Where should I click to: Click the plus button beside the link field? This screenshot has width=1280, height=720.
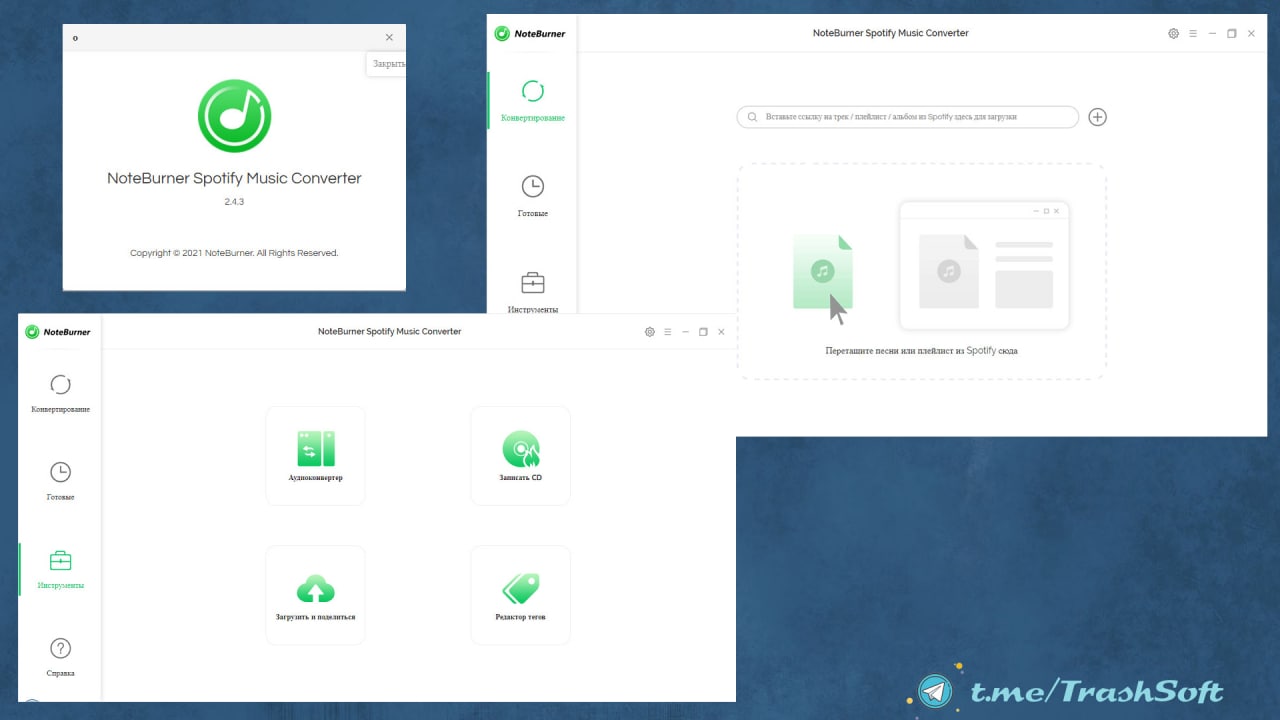point(1097,117)
